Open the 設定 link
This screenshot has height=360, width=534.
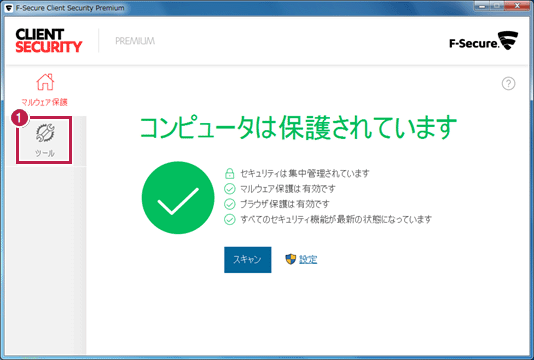coord(308,260)
